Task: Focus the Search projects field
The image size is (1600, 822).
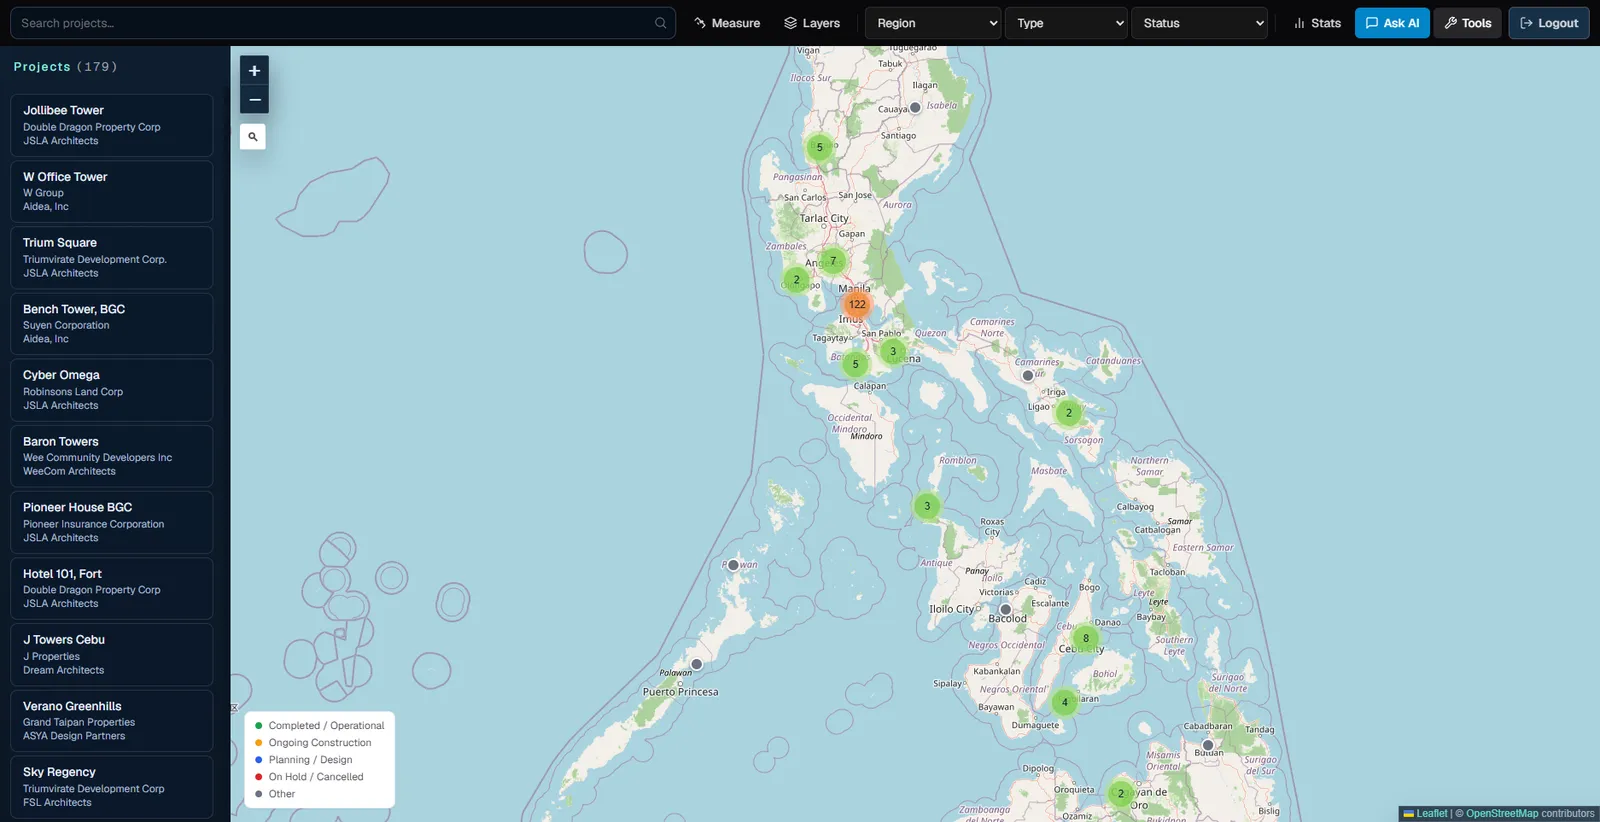Action: pos(343,23)
